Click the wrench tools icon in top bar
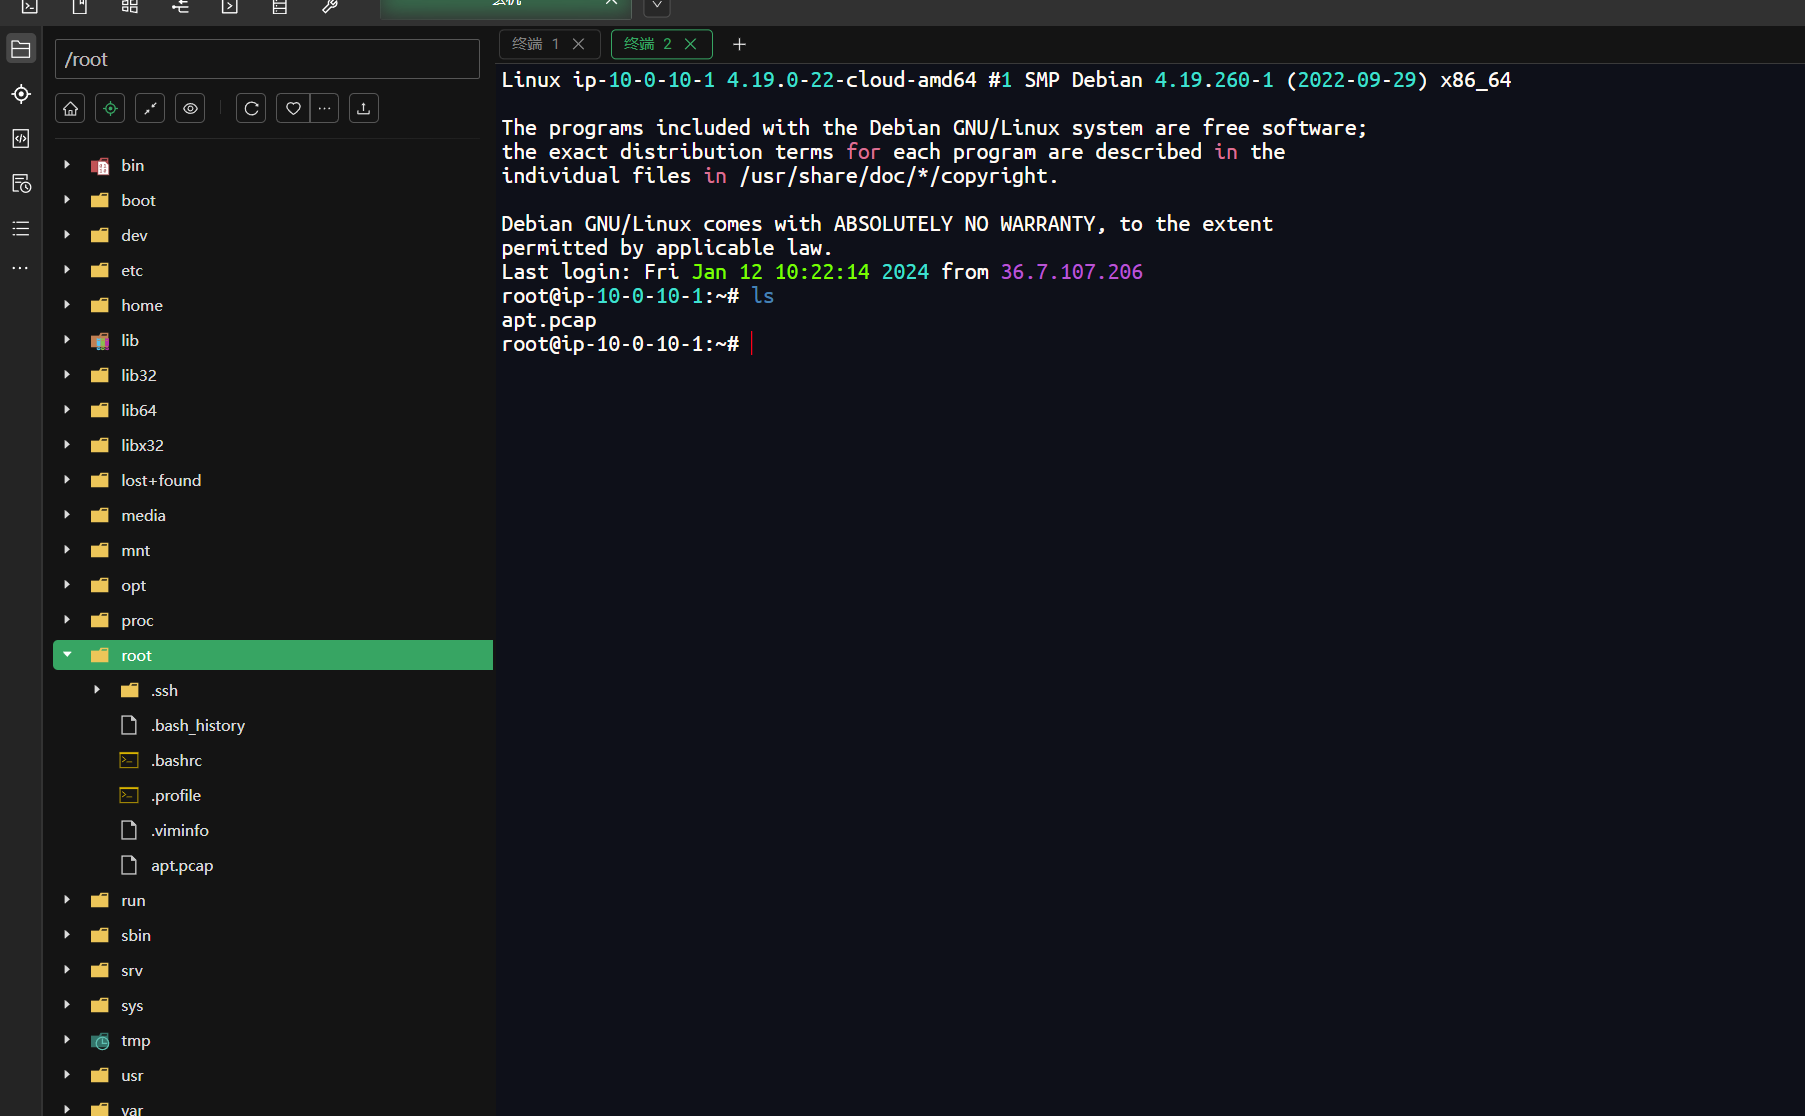 point(329,6)
